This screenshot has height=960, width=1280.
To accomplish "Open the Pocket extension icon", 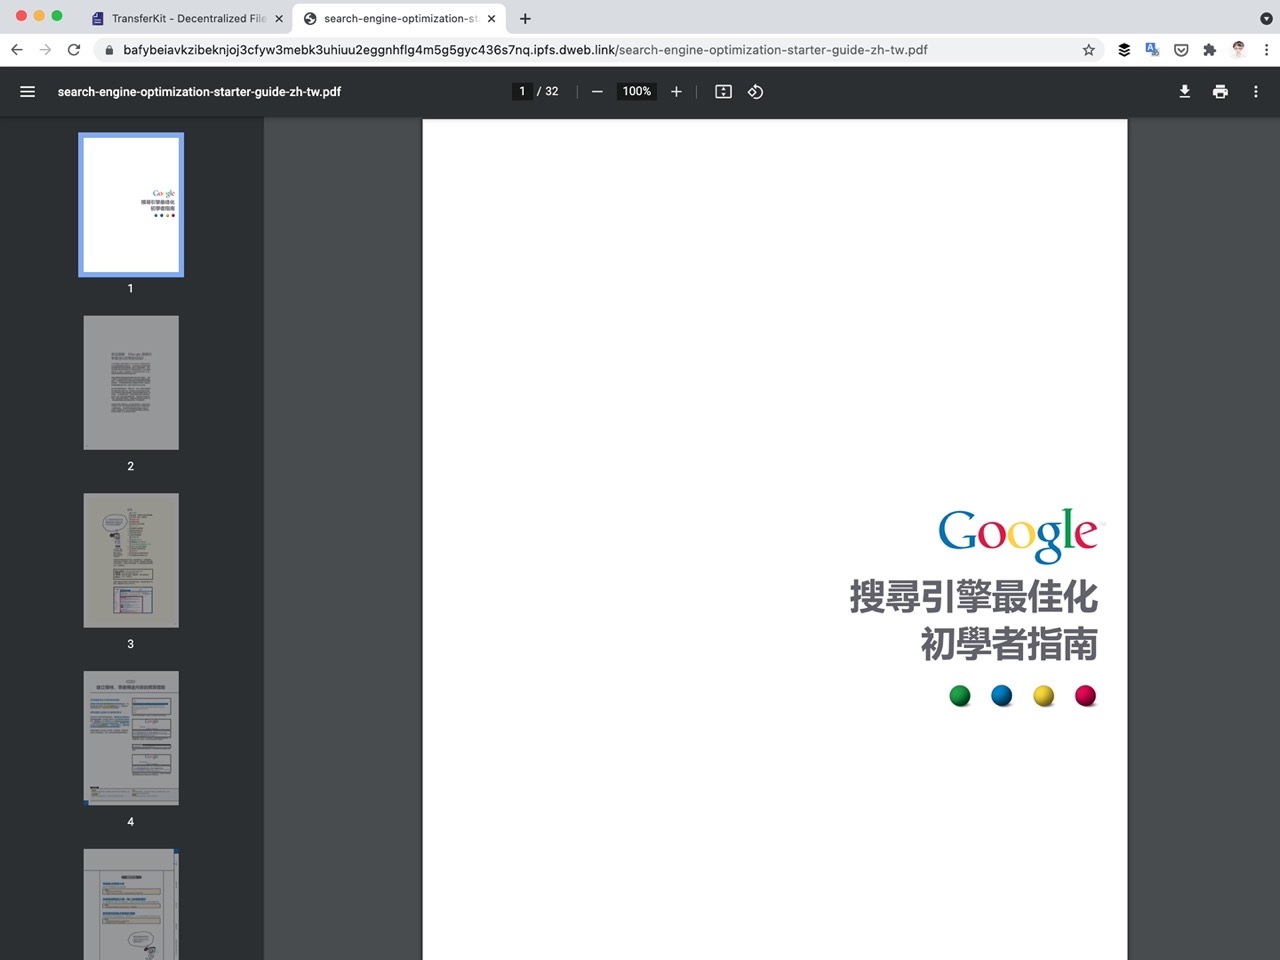I will [x=1181, y=50].
